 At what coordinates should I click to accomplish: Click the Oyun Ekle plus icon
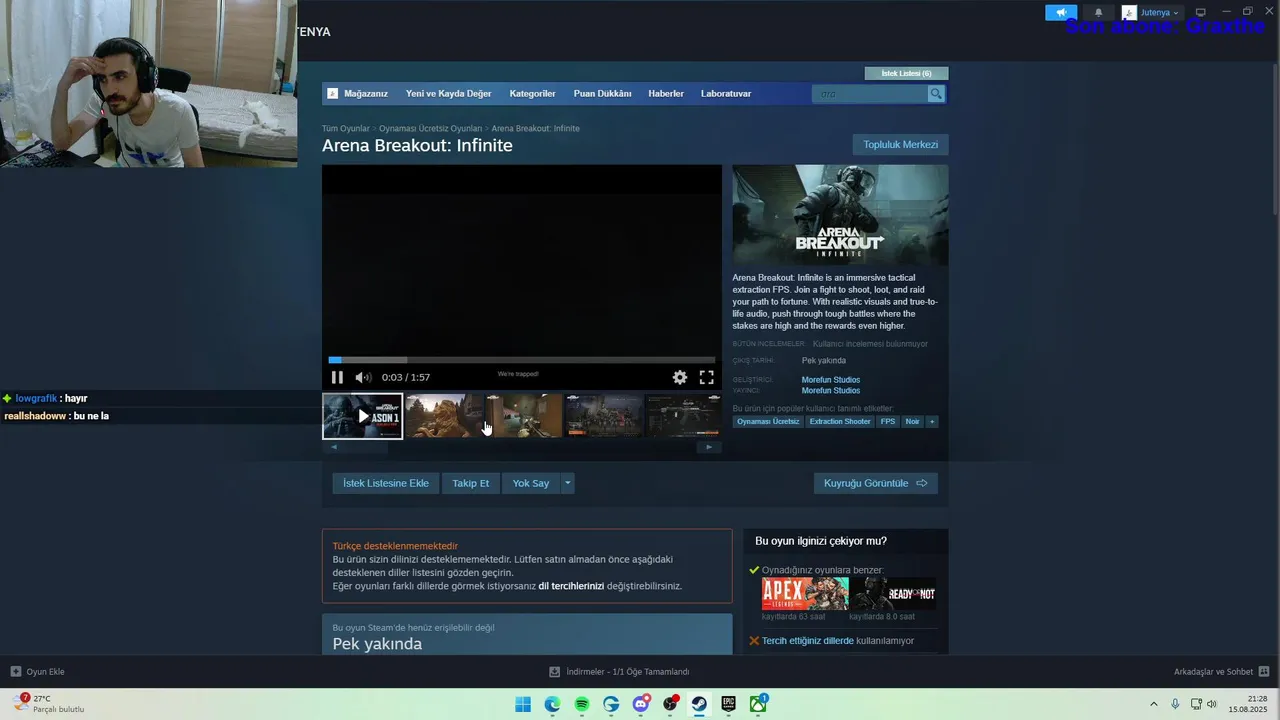(15, 672)
